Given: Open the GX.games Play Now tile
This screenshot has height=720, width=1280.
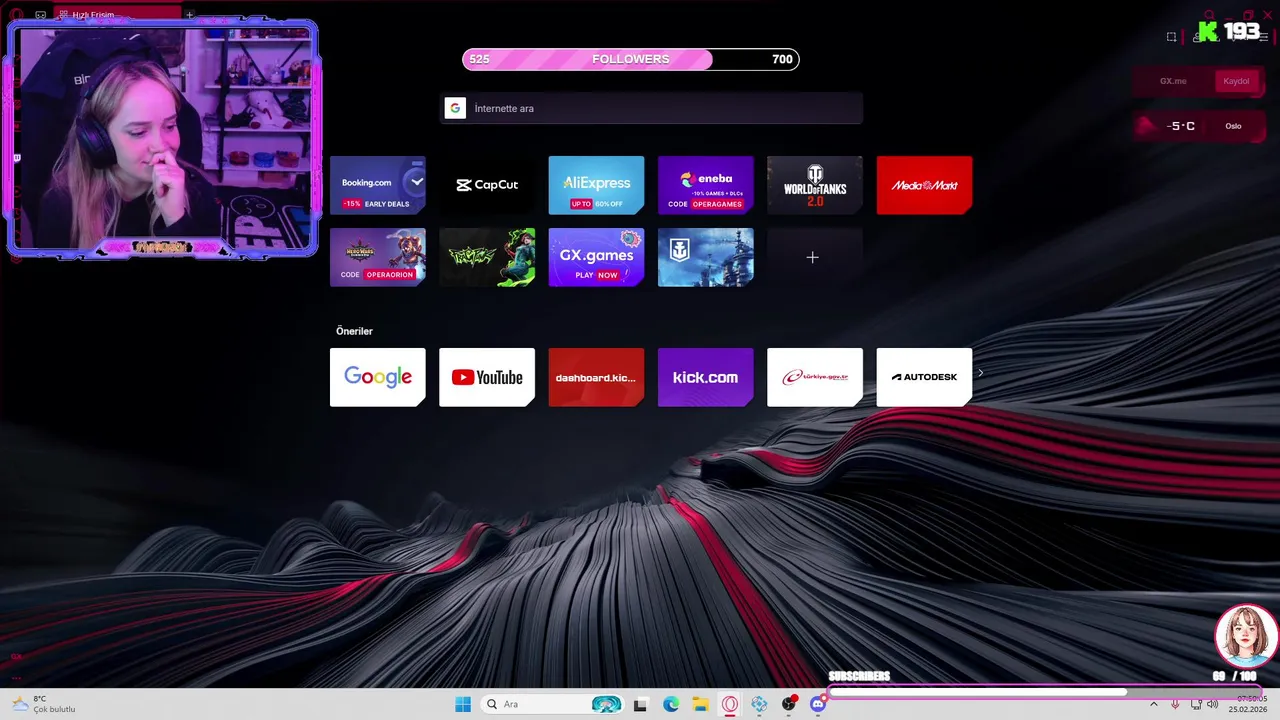Looking at the screenshot, I should pyautogui.click(x=596, y=257).
